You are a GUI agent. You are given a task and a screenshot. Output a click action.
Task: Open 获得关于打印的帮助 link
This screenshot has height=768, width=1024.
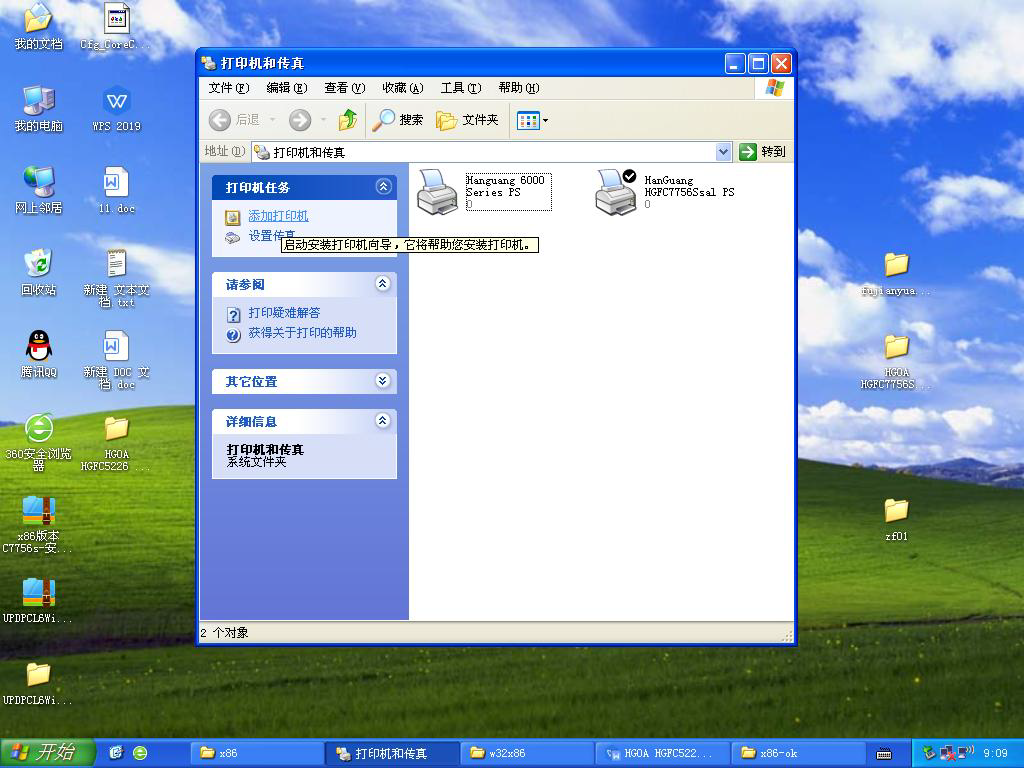click(x=302, y=332)
